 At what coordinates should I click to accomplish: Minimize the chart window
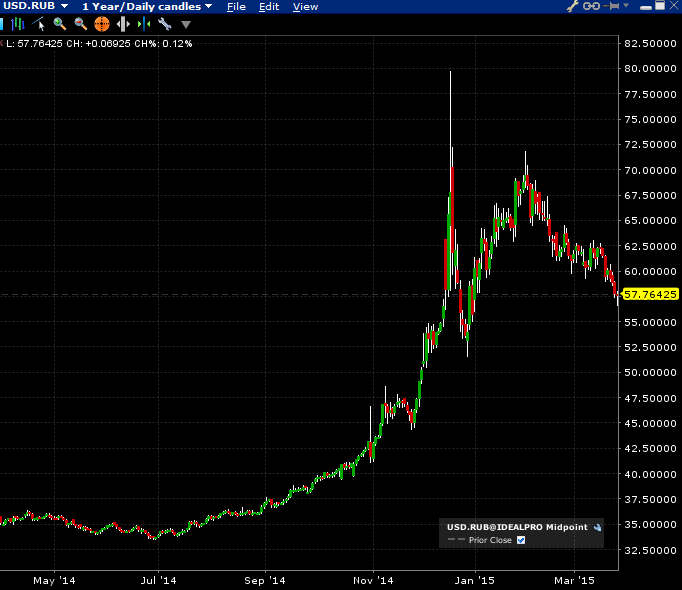pyautogui.click(x=646, y=7)
